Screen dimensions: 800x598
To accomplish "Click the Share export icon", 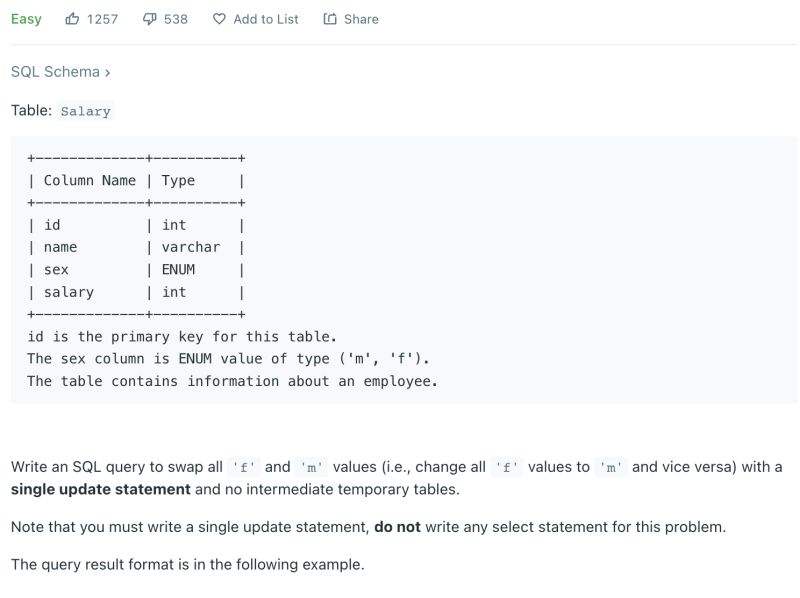I will [330, 19].
